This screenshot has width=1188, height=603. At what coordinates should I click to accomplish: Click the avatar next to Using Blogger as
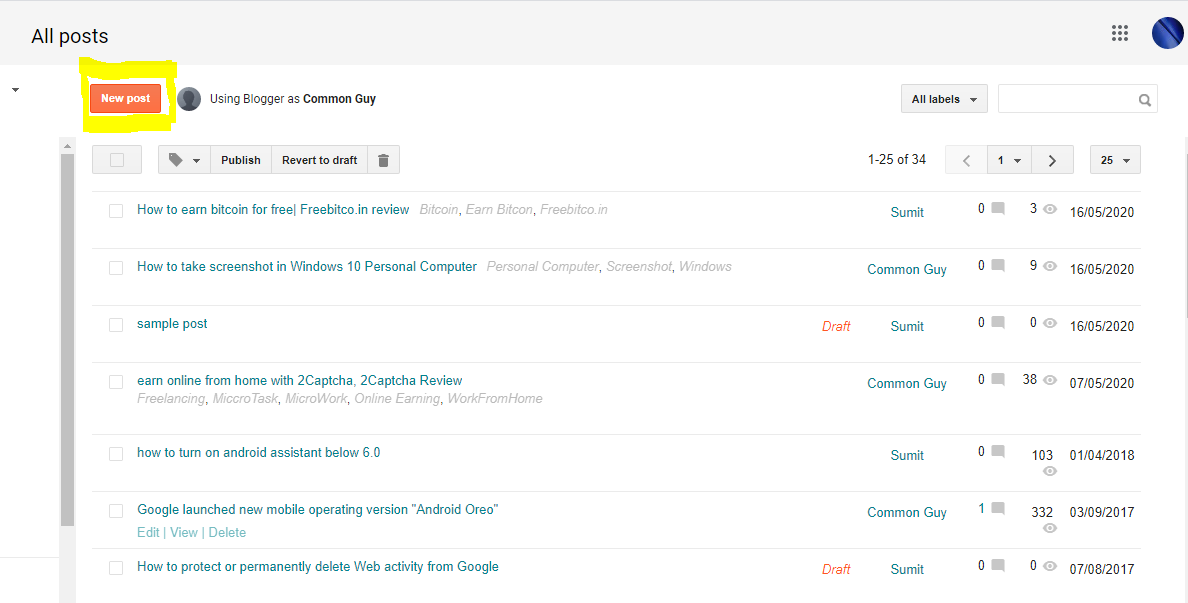click(189, 98)
